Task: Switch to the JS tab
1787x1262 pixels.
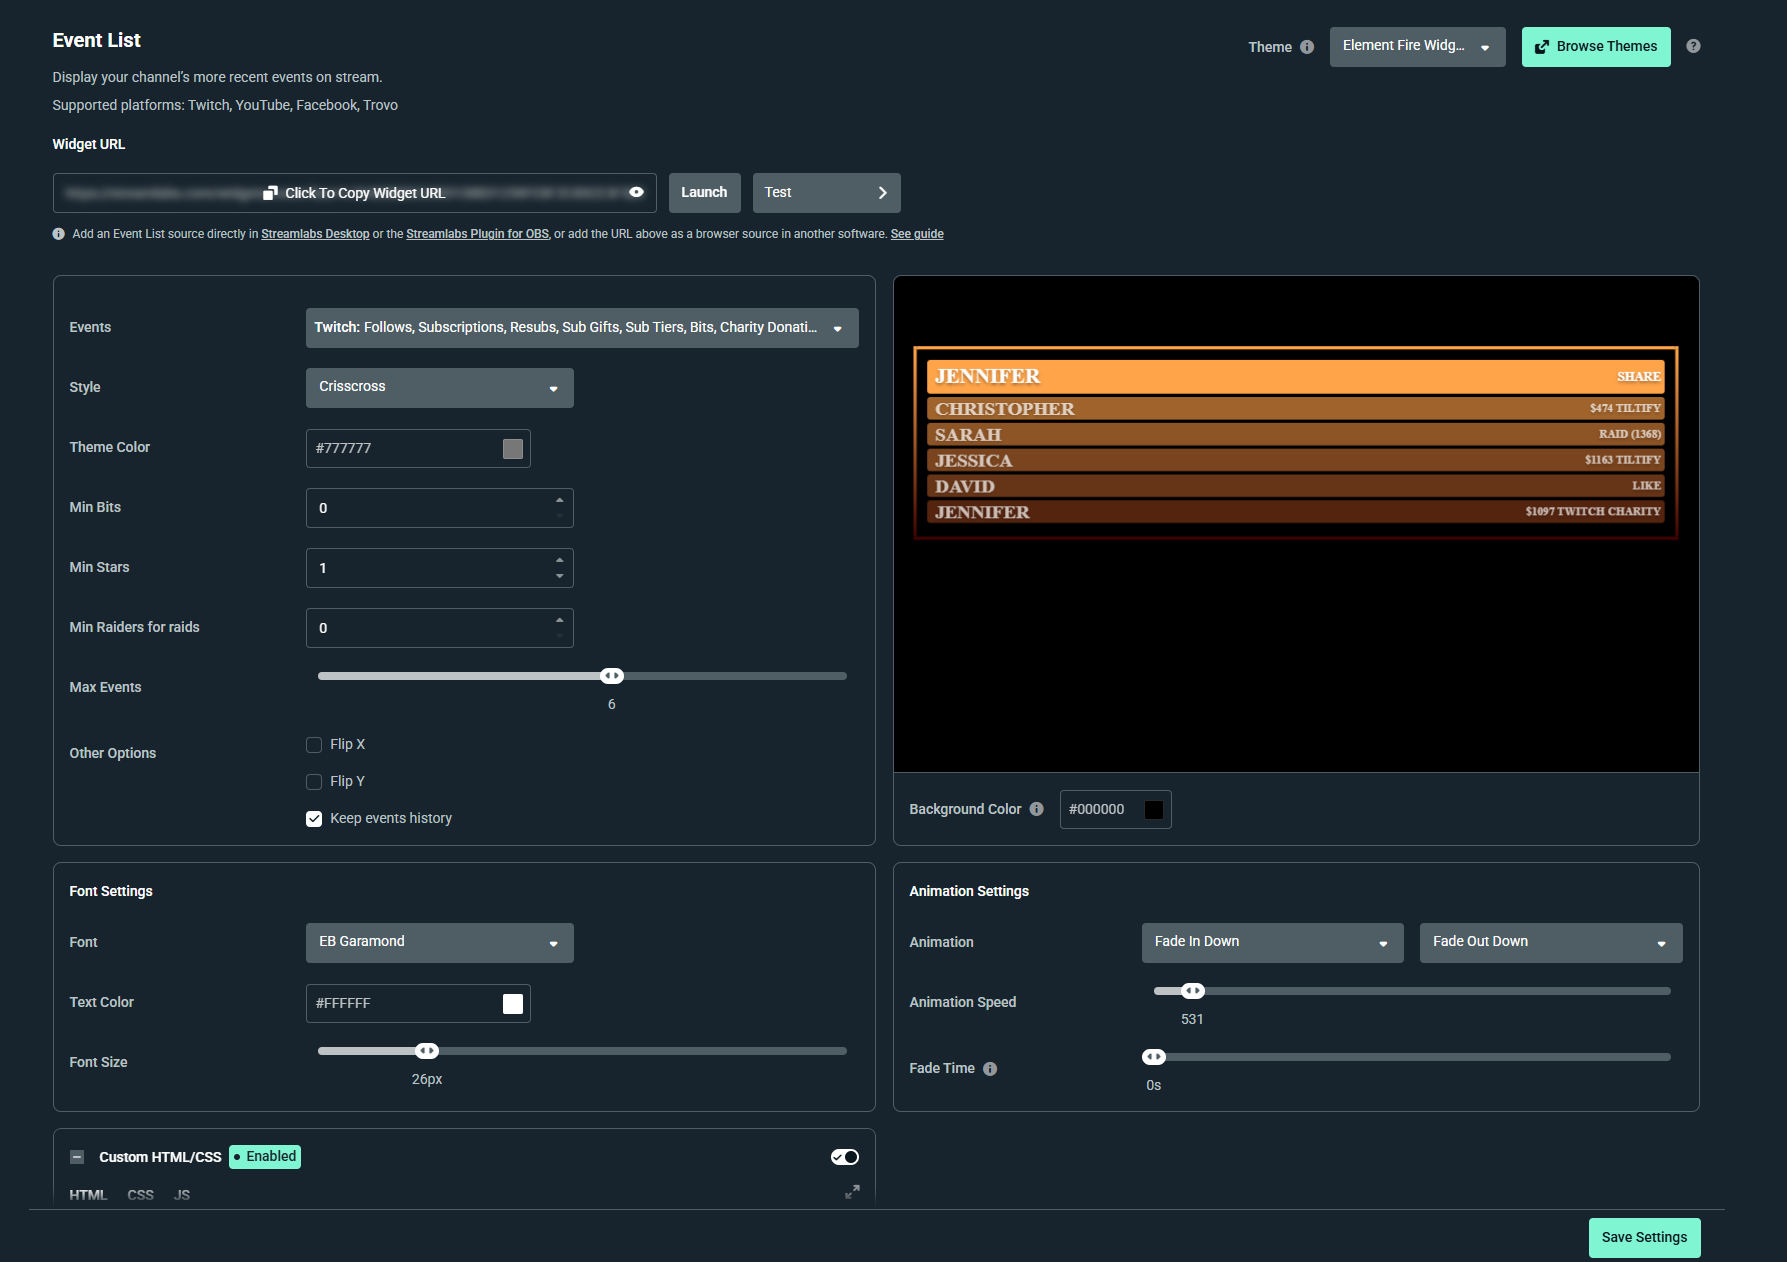Action: [182, 1195]
